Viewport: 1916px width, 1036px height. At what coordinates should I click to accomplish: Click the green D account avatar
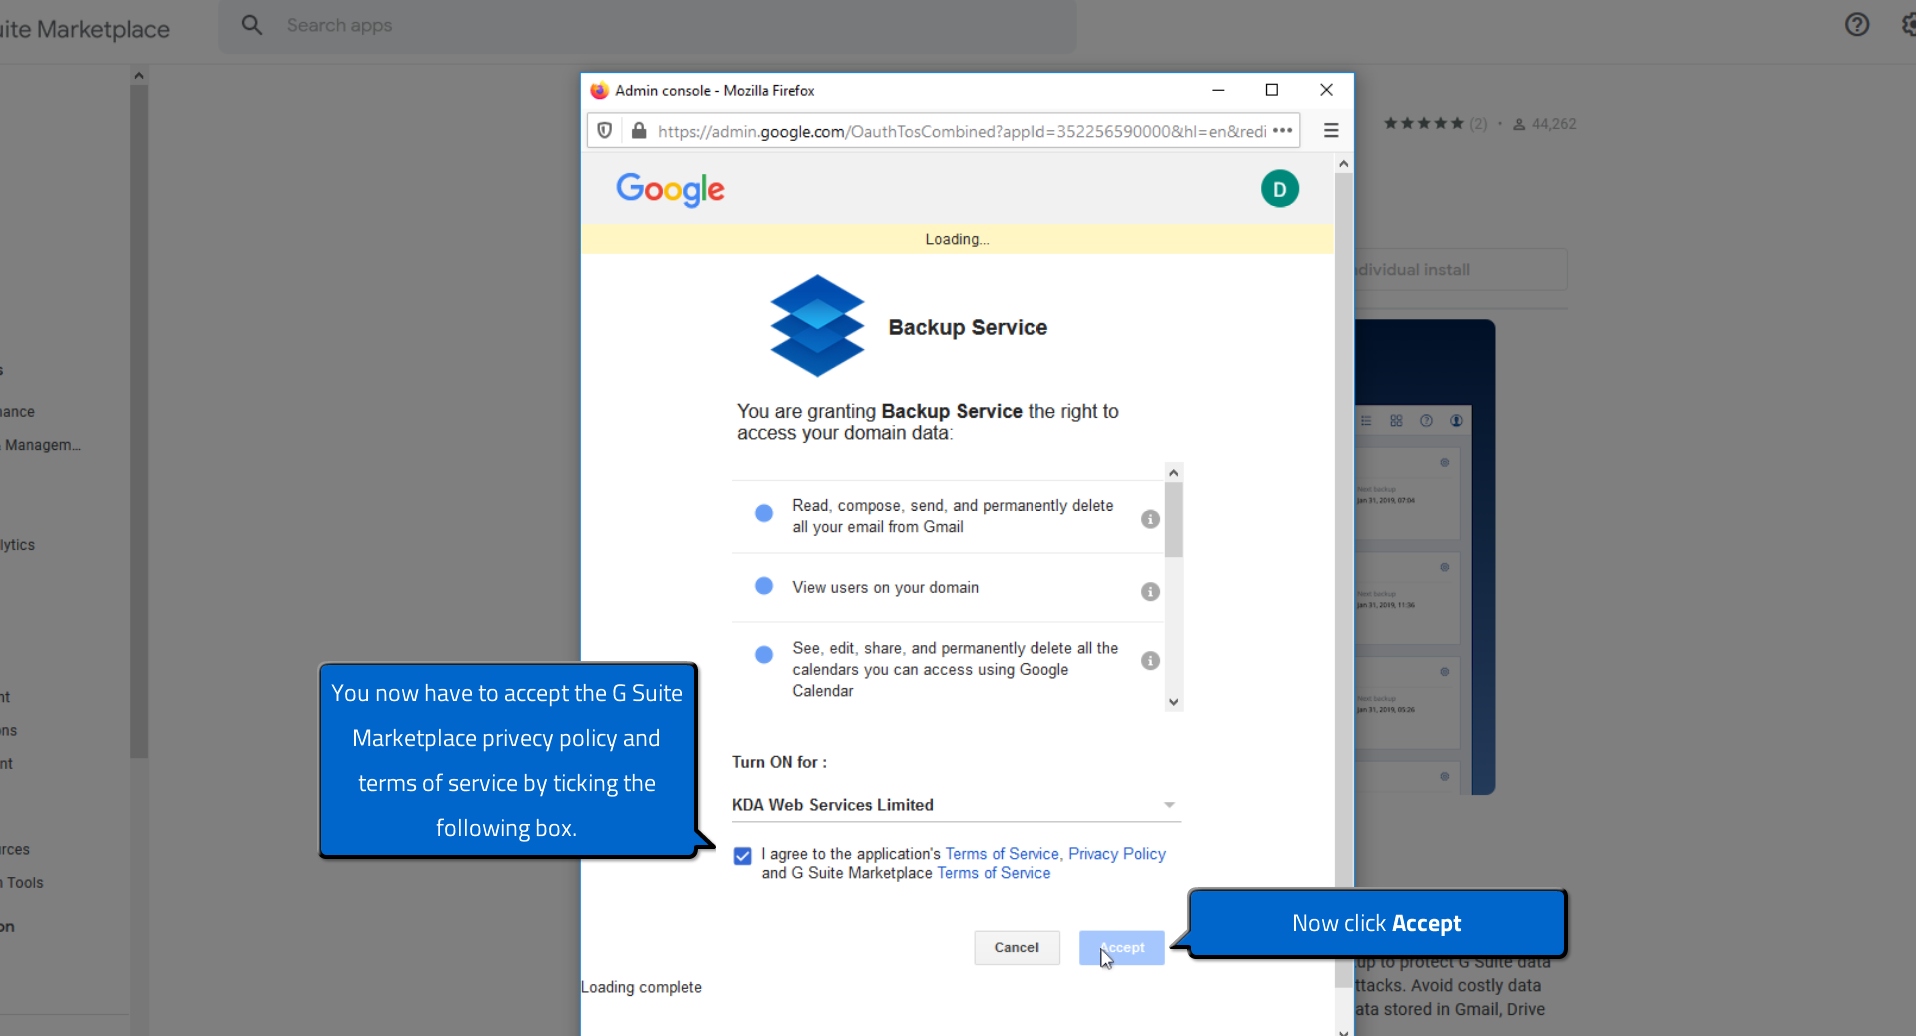[x=1279, y=189]
